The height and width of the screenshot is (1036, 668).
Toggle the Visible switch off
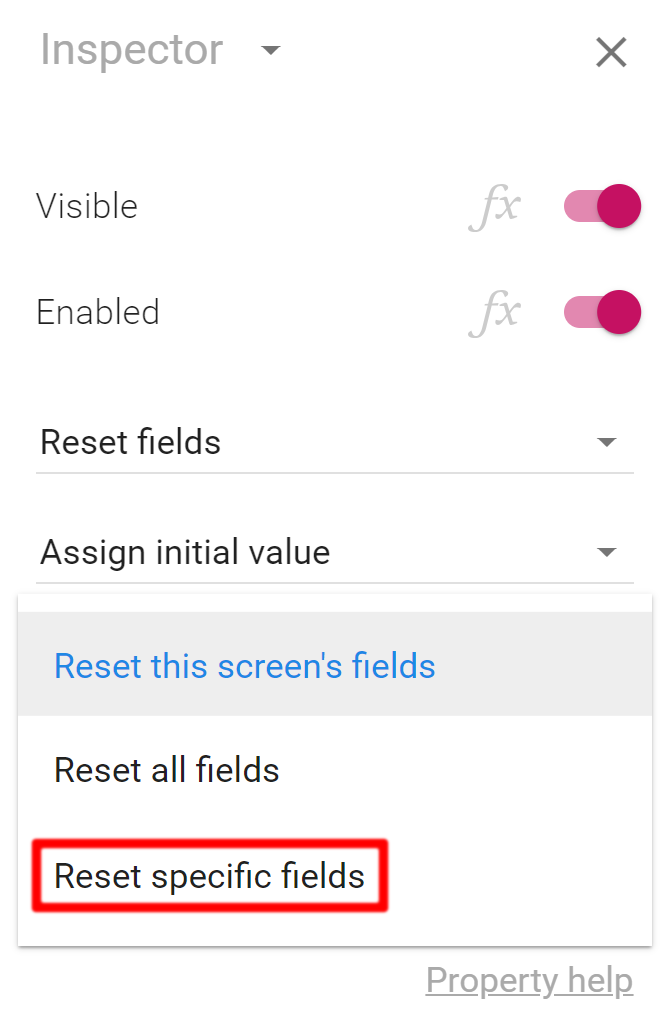point(602,206)
